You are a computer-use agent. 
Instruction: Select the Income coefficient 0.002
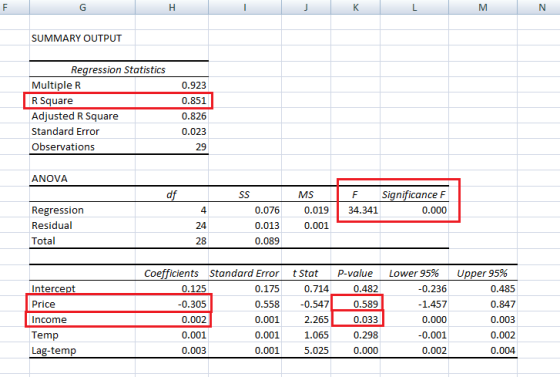point(194,320)
